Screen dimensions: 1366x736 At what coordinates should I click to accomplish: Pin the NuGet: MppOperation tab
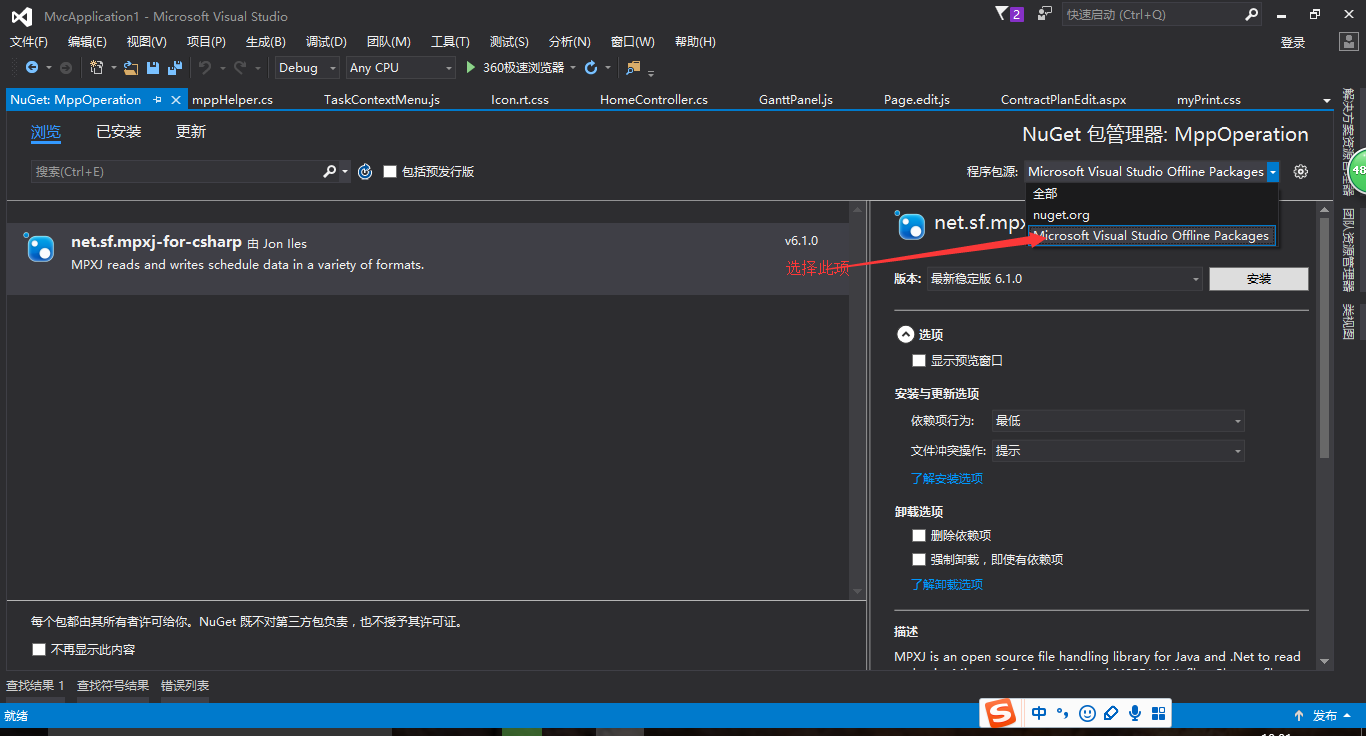(157, 100)
